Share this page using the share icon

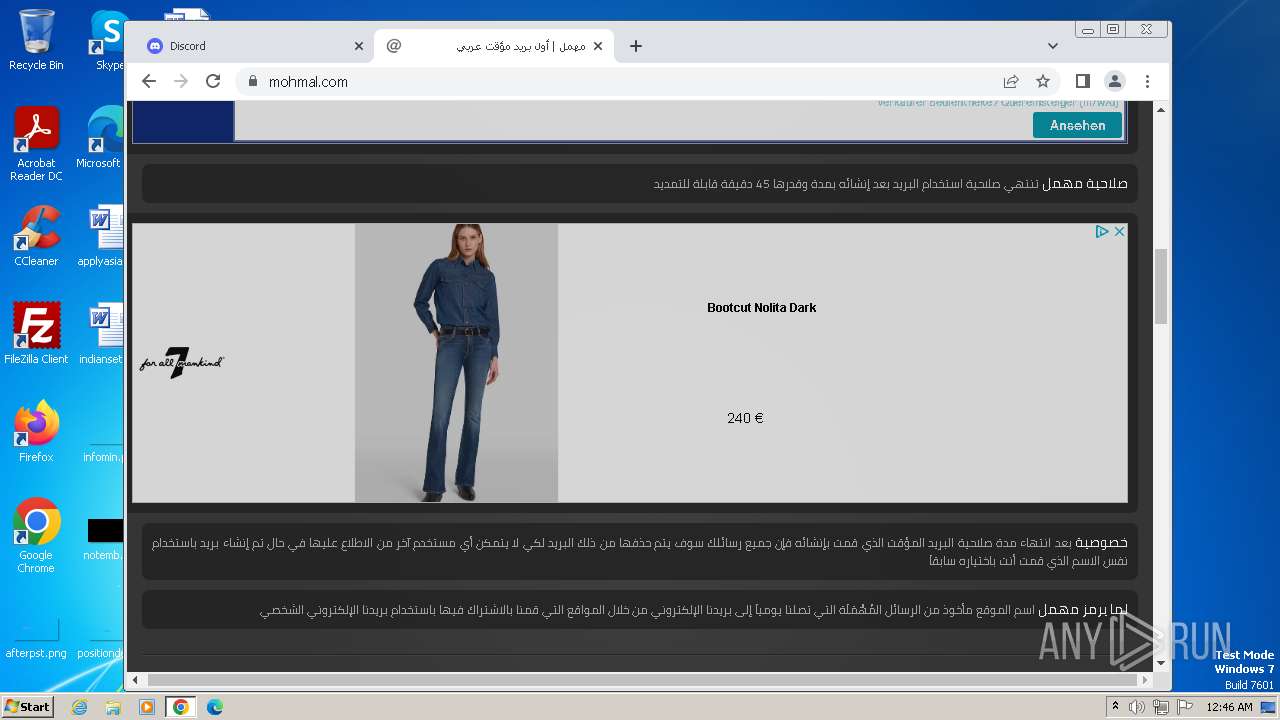tap(1011, 81)
